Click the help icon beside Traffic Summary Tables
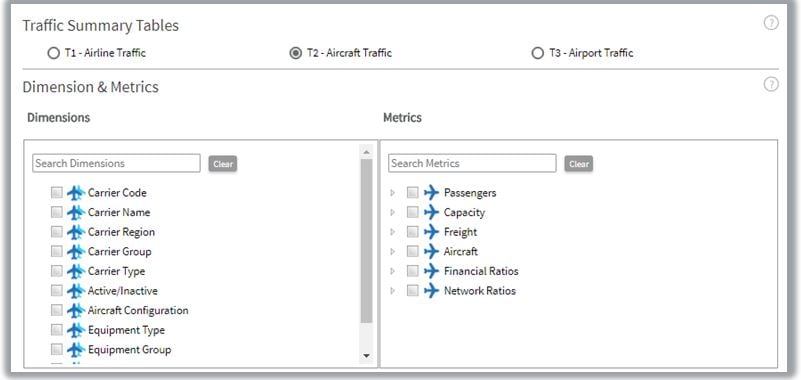This screenshot has width=801, height=380. pos(771,23)
